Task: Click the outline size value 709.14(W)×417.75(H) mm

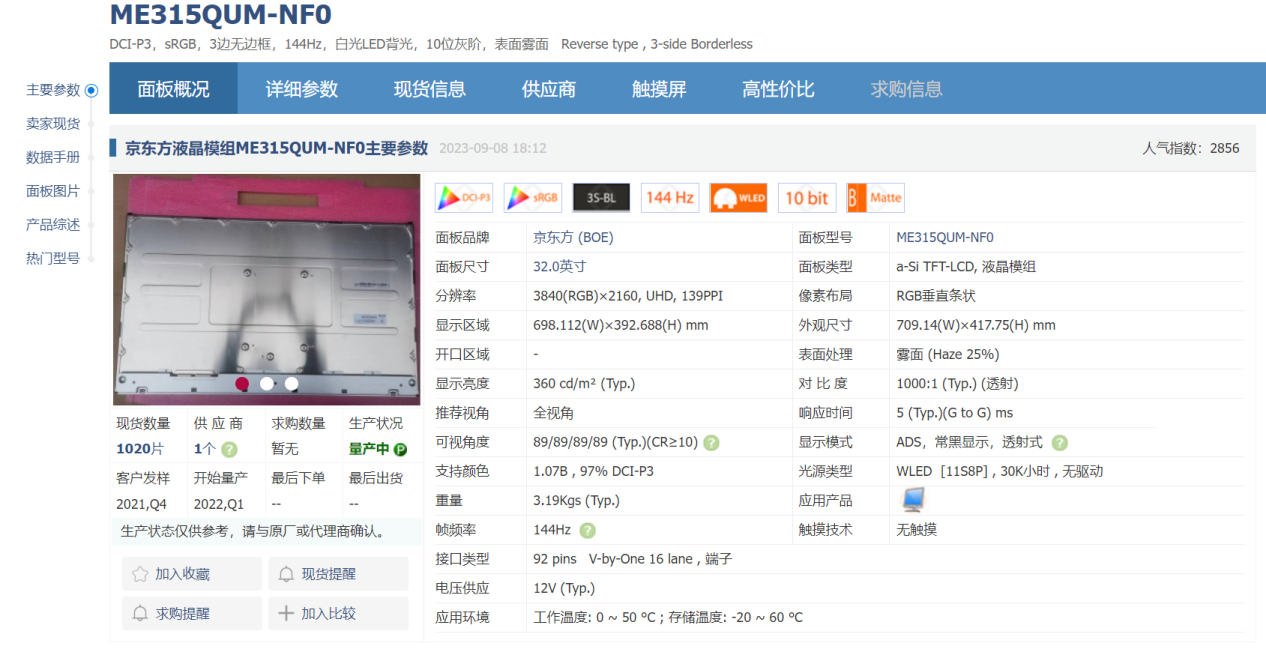Action: pos(976,325)
